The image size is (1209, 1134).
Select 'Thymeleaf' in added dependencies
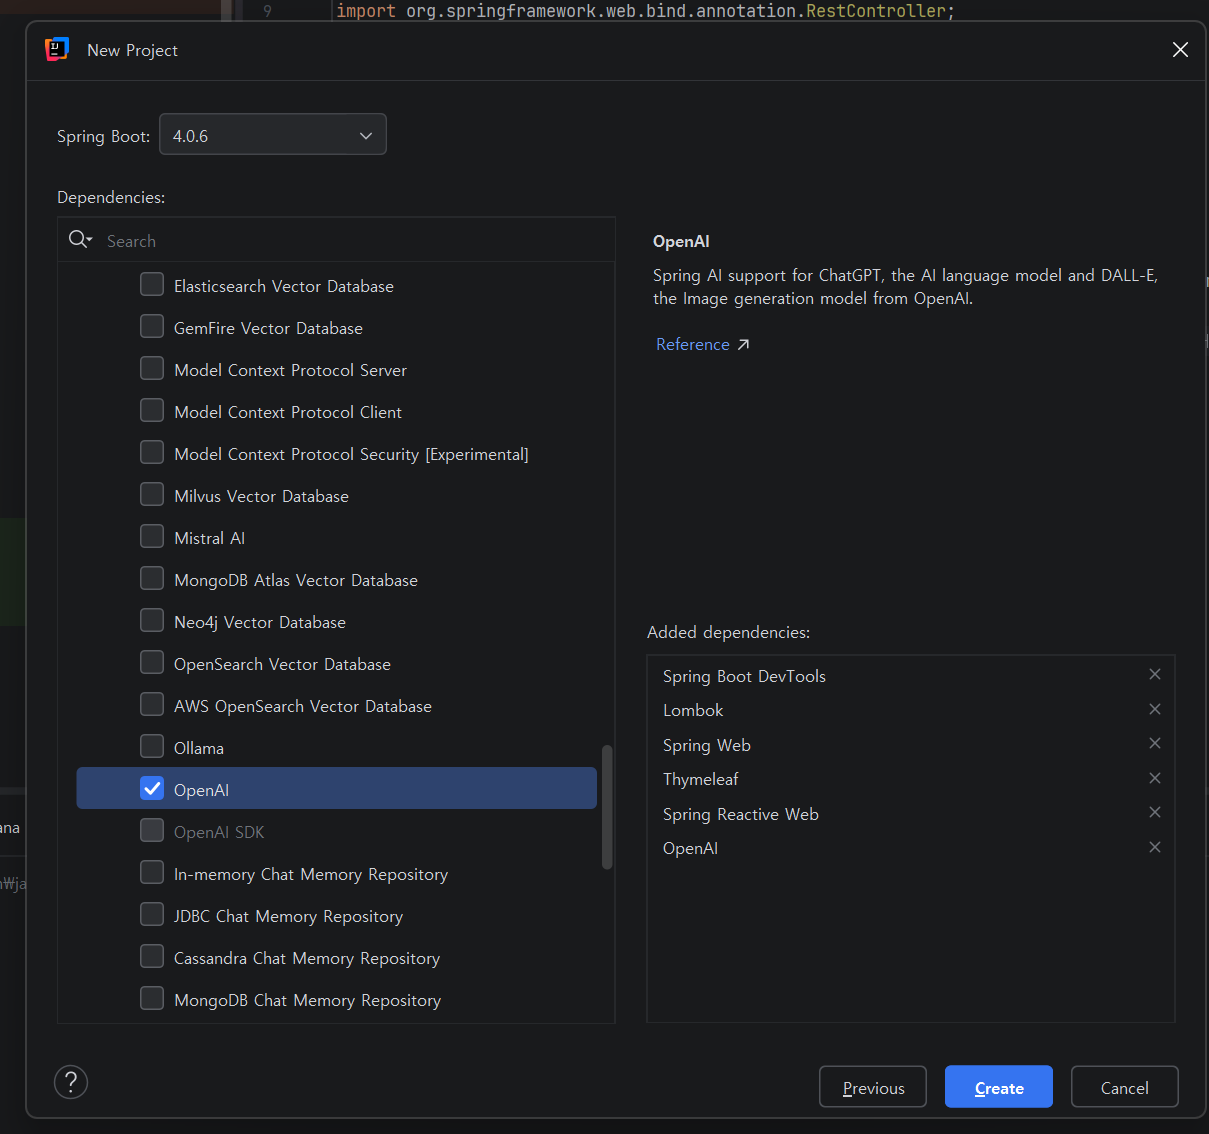pos(700,779)
